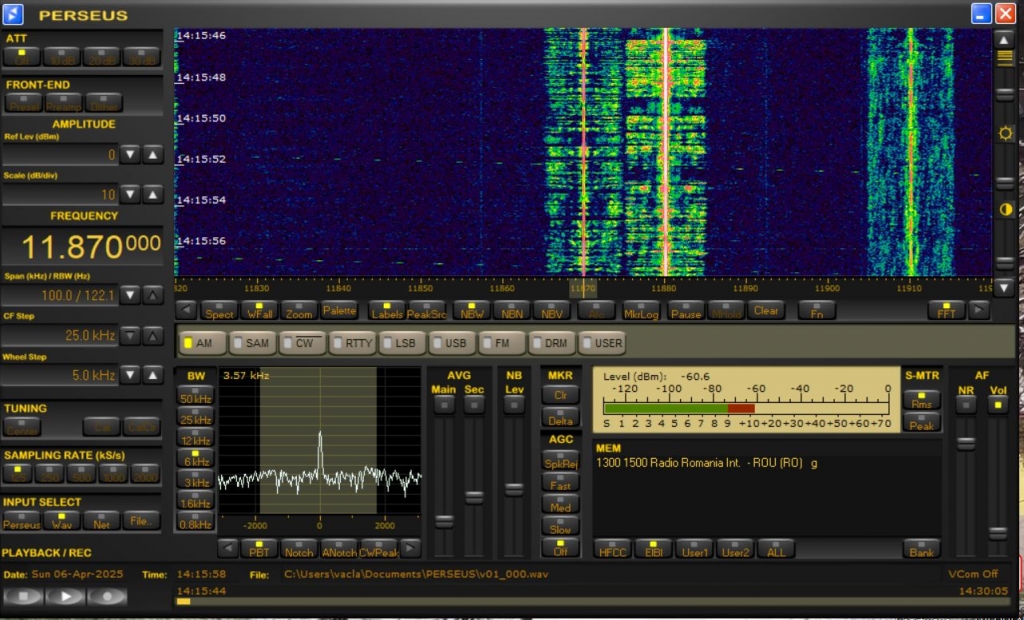
Task: Select the 3 kHz bandwidth filter
Action: 195,480
